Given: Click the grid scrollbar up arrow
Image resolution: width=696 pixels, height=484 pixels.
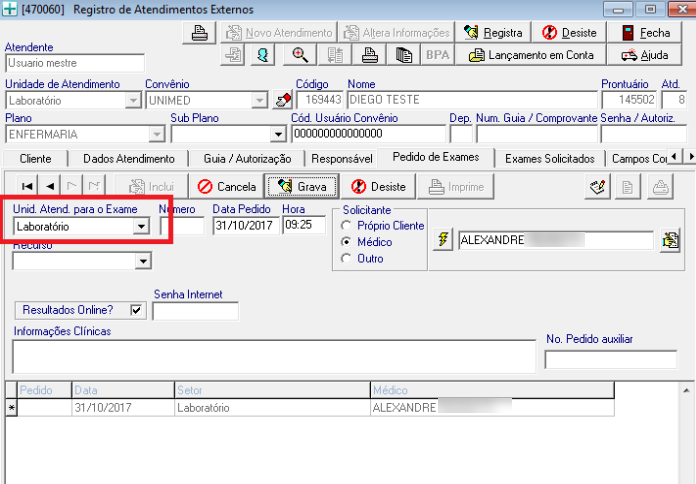Looking at the screenshot, I should coord(686,390).
